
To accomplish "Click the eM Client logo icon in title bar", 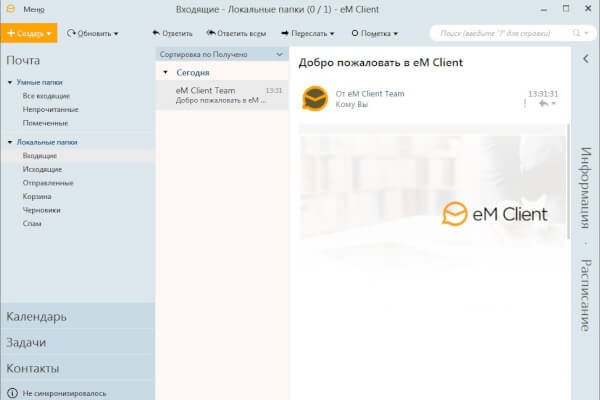I will click(11, 9).
